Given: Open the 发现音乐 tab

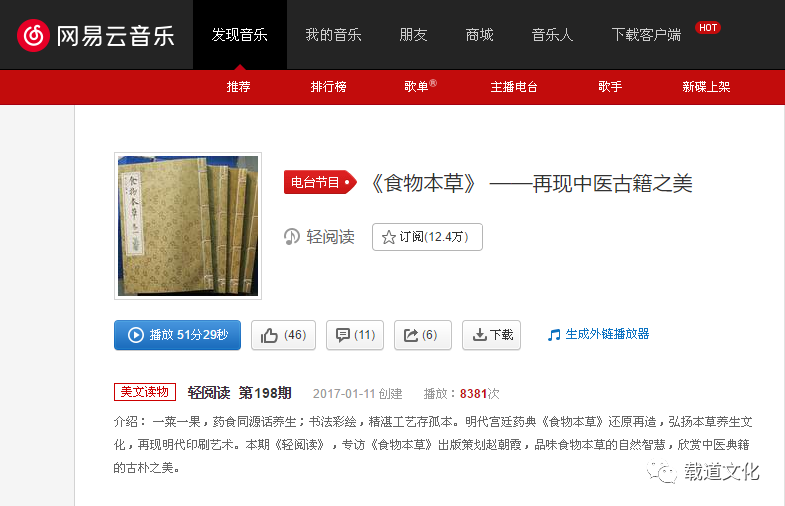Looking at the screenshot, I should [240, 35].
